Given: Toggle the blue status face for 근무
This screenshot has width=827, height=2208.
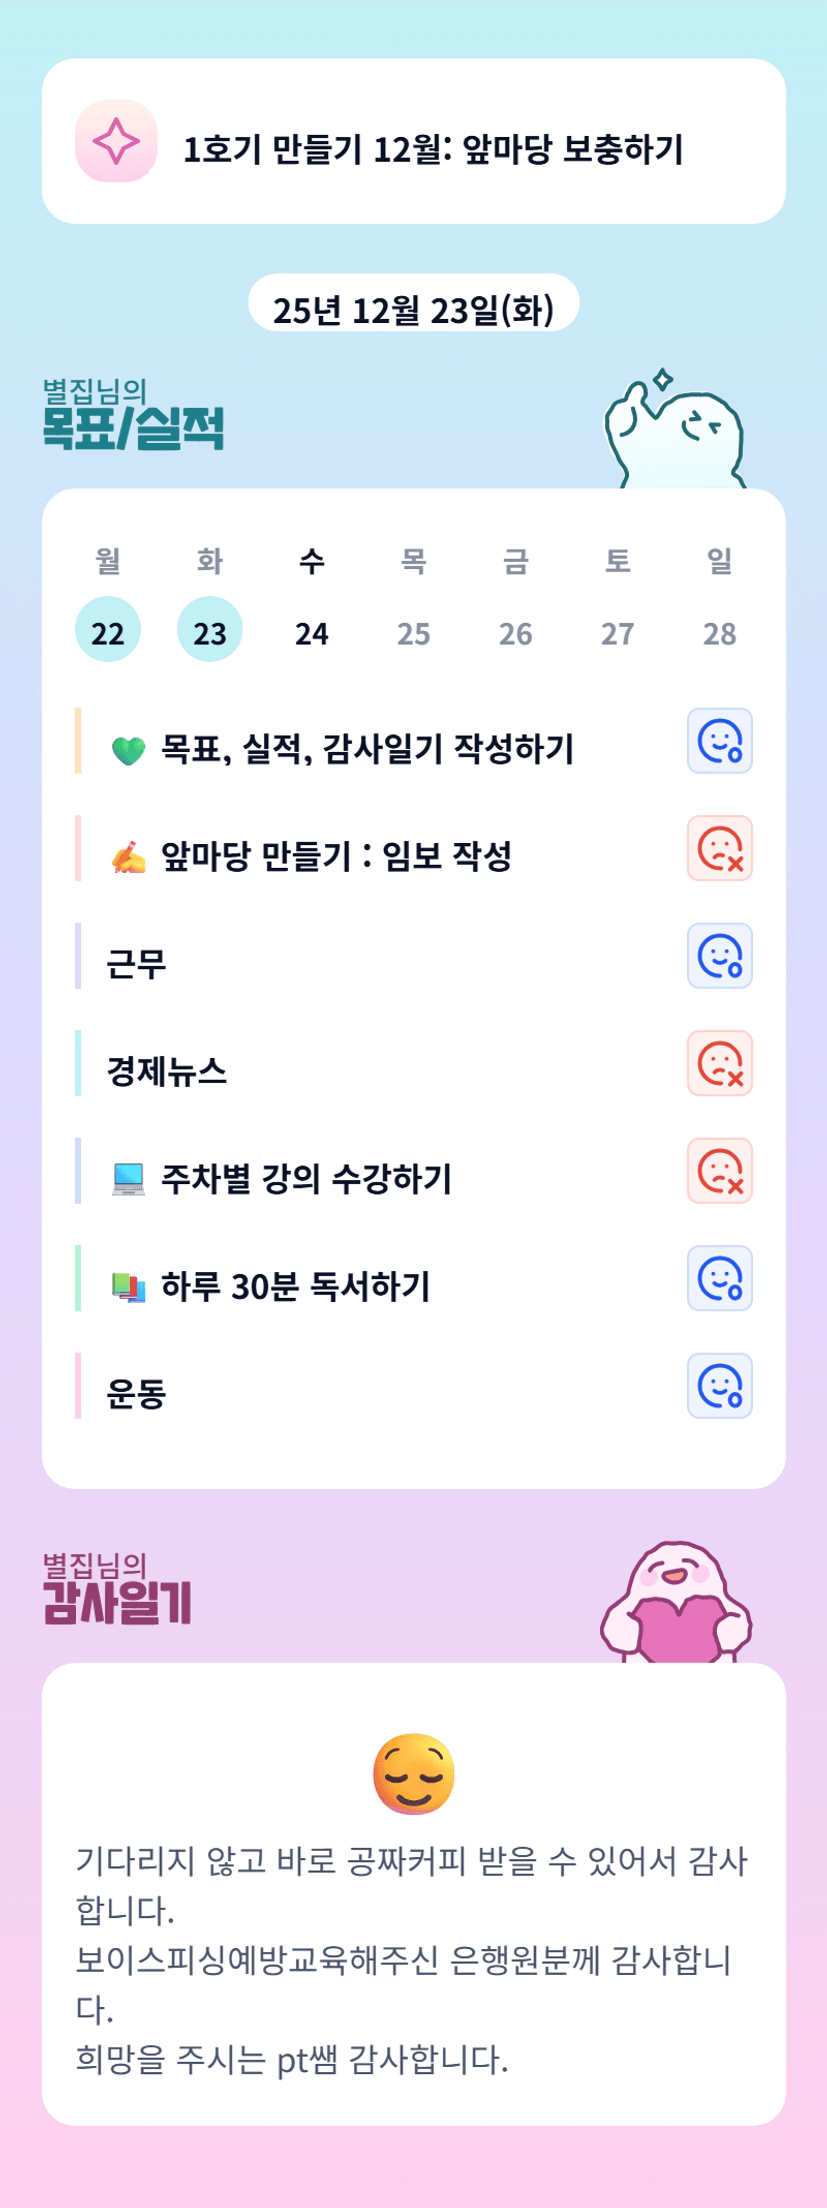Looking at the screenshot, I should tap(719, 956).
